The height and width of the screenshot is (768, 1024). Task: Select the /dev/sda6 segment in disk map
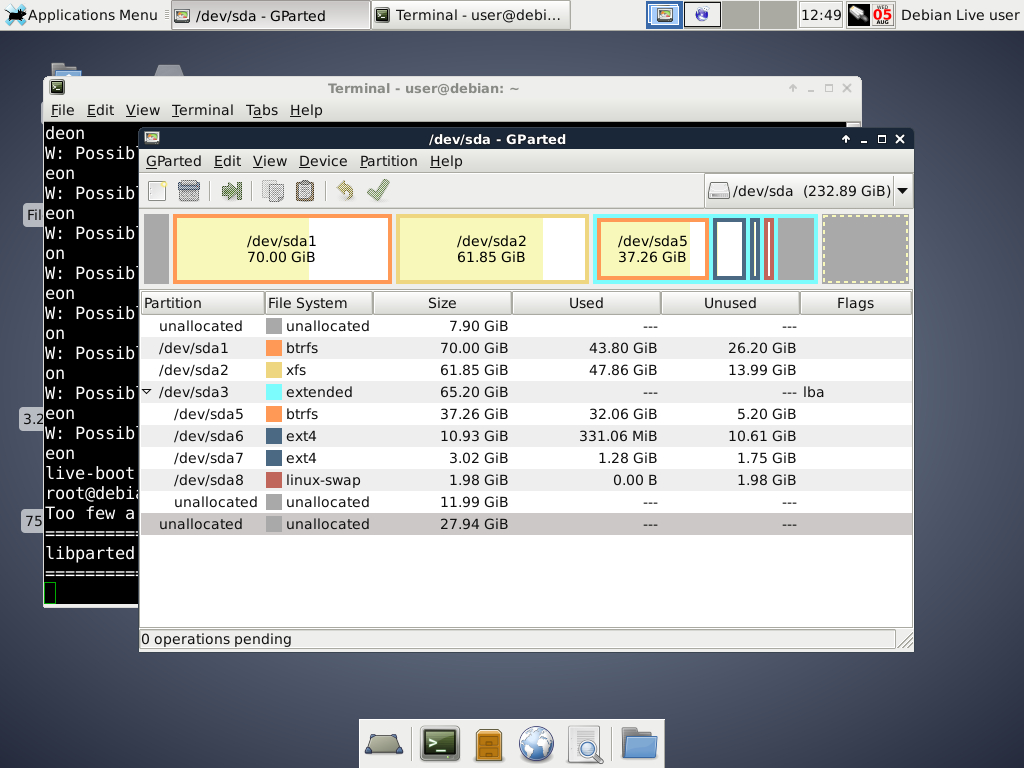tap(729, 249)
